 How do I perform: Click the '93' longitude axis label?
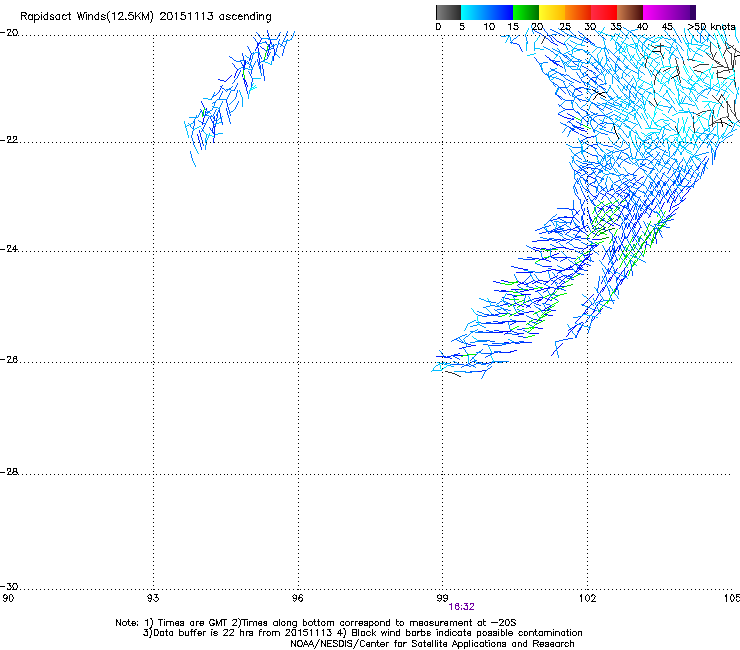point(153,598)
